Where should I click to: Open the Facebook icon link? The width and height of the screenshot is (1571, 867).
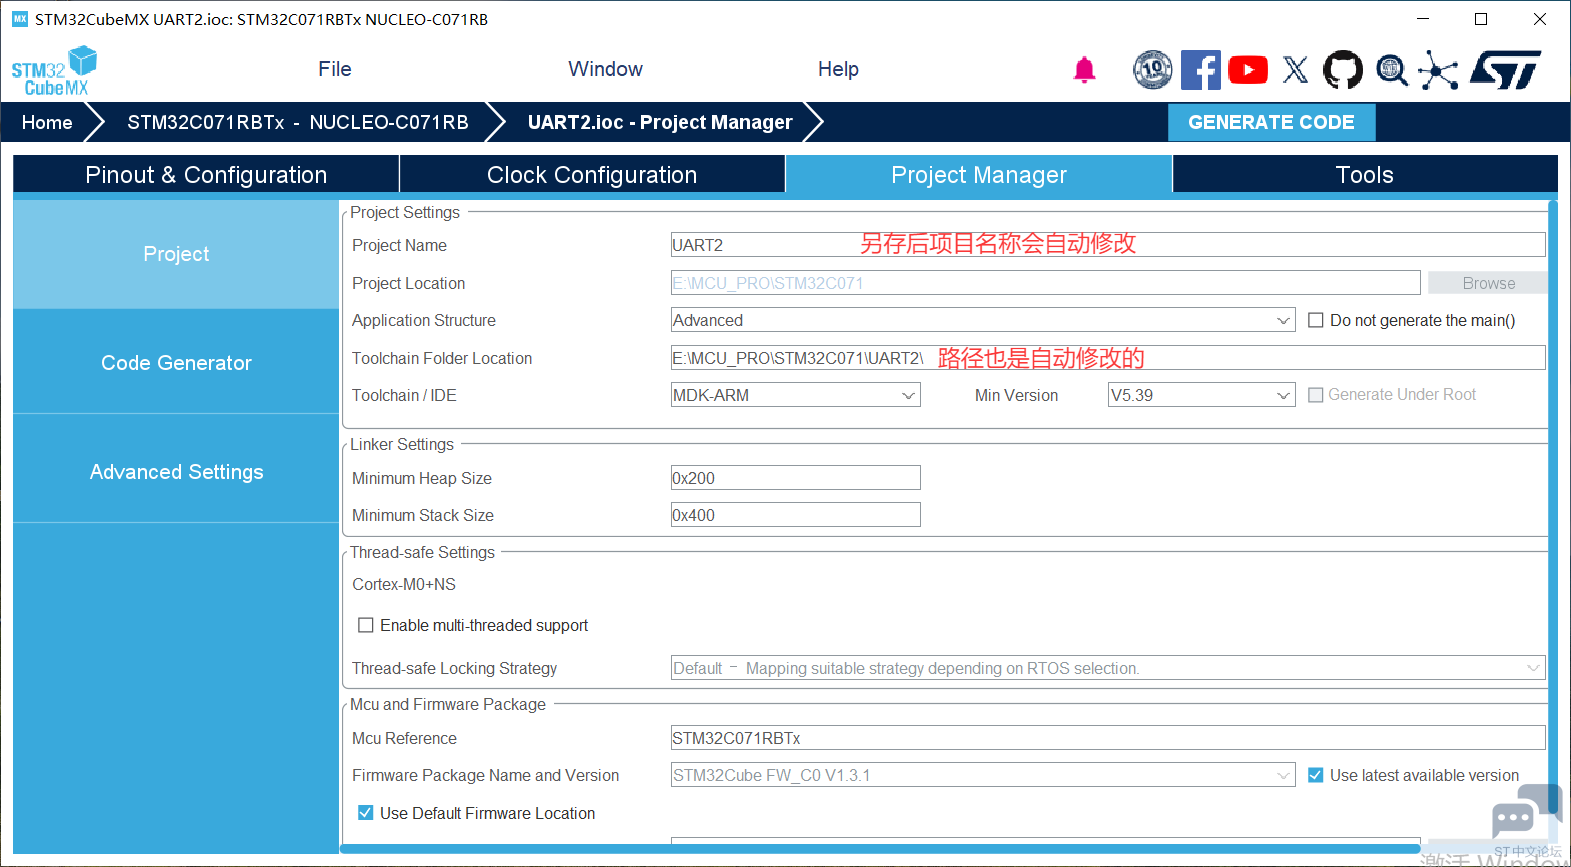(x=1200, y=70)
